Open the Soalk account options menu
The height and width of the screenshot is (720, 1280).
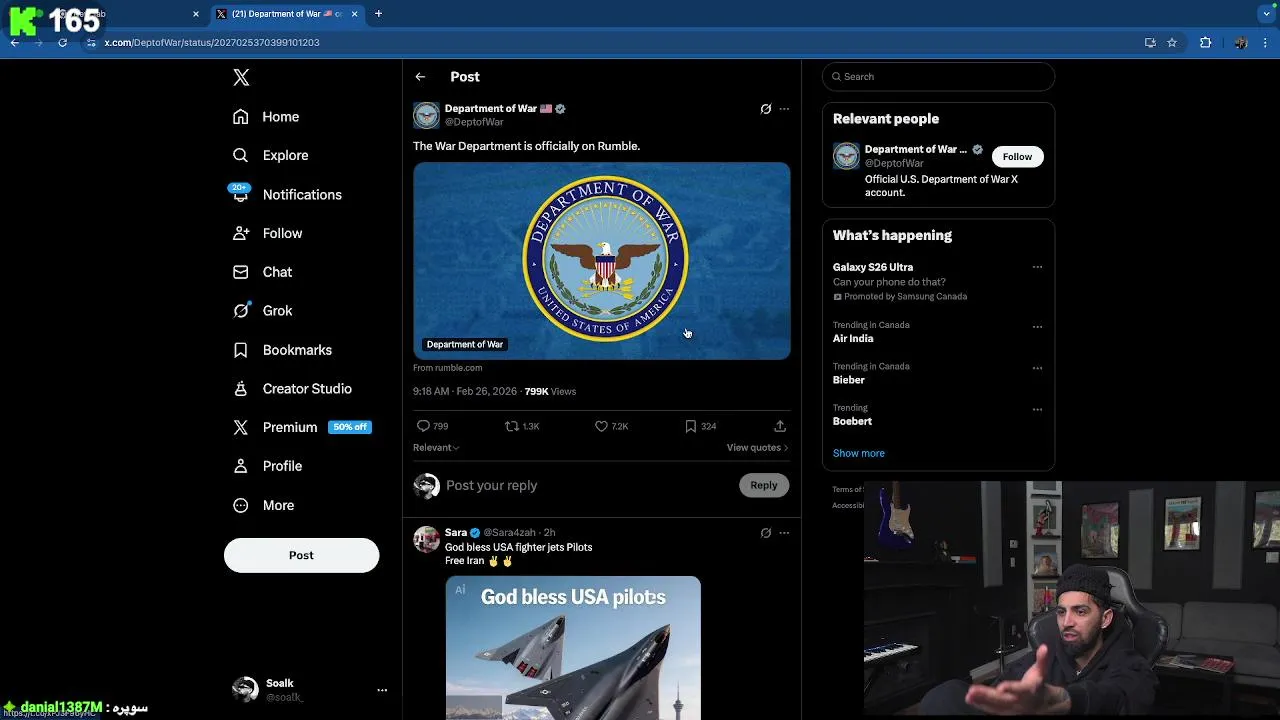tap(381, 690)
